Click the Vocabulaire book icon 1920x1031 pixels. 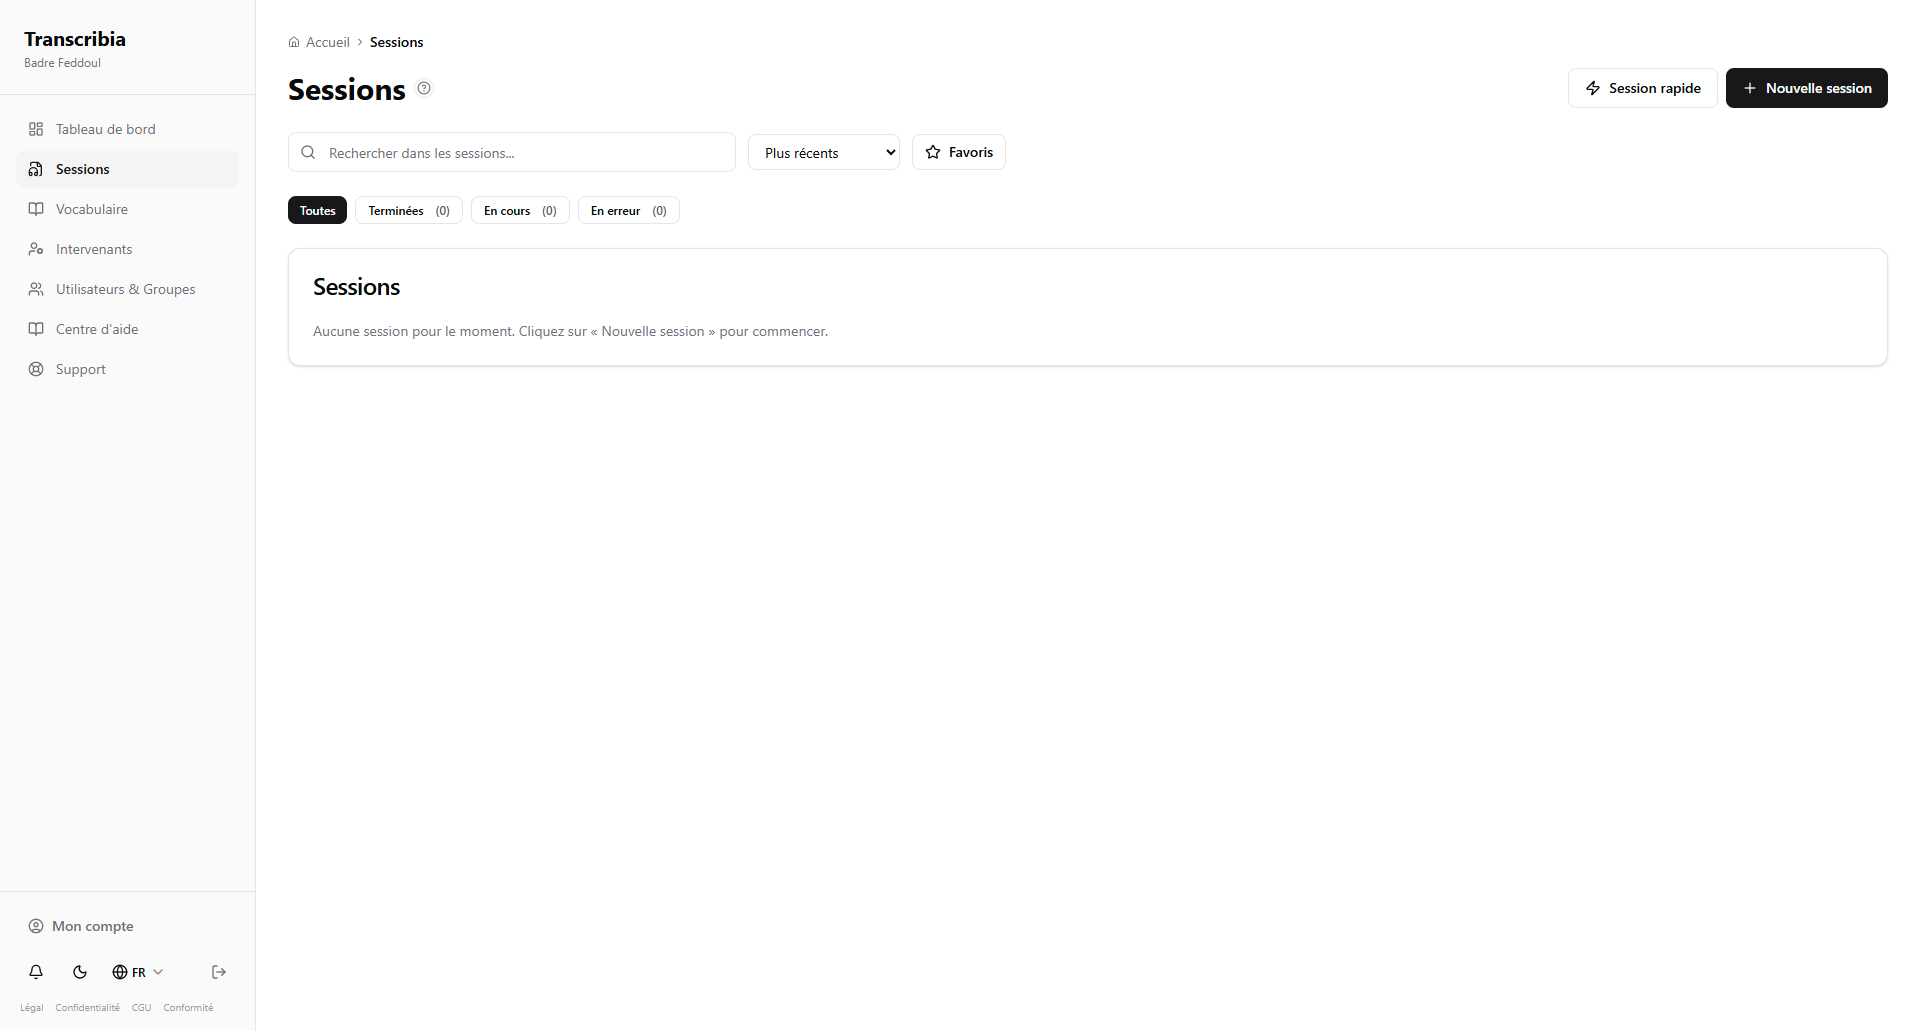[x=36, y=209]
